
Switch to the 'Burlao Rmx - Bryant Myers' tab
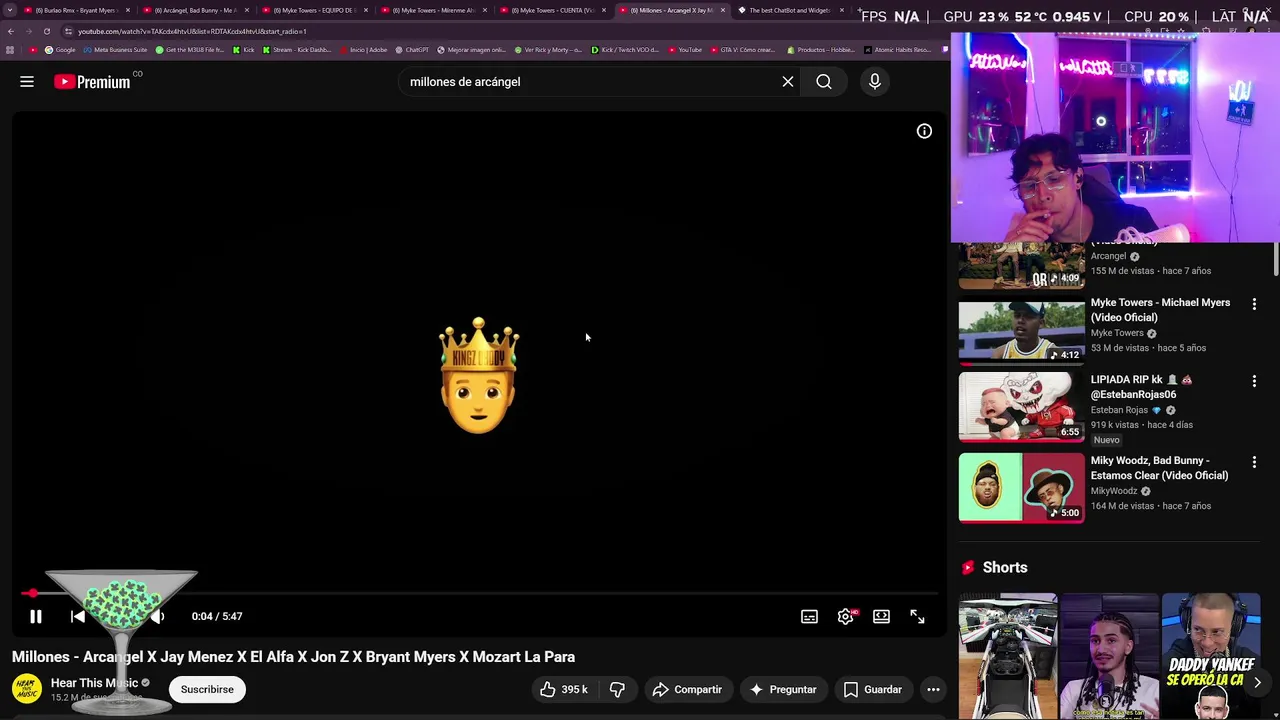76,10
